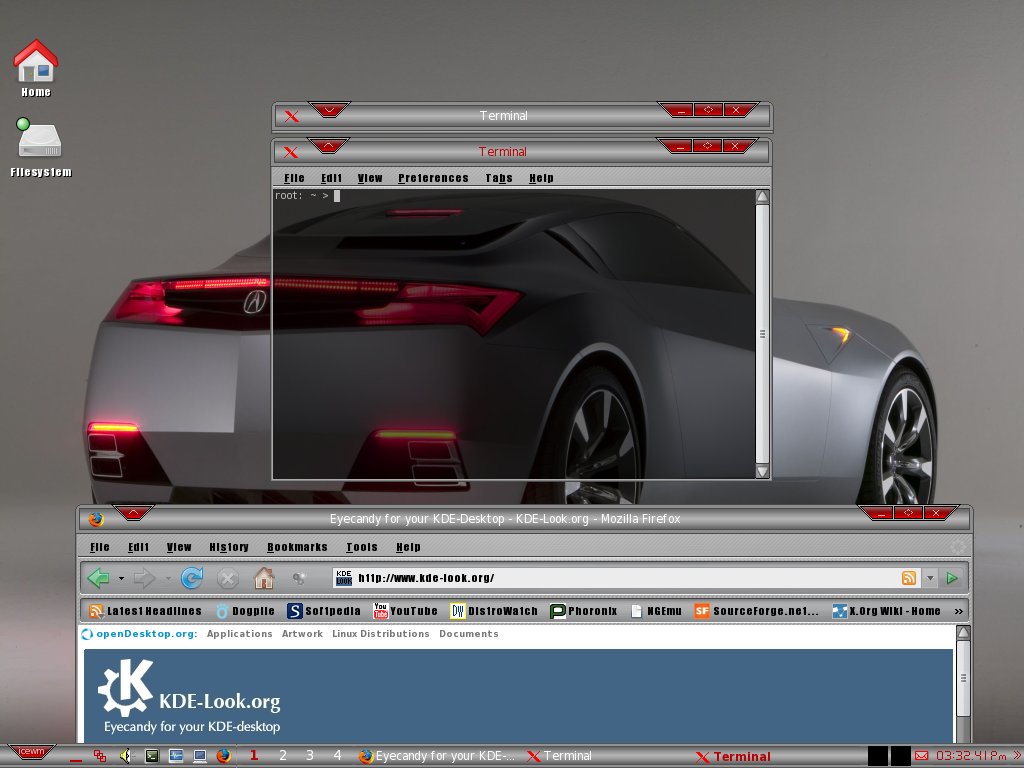Open the system monitor launcher icon in taskbar
This screenshot has height=768, width=1024.
176,756
